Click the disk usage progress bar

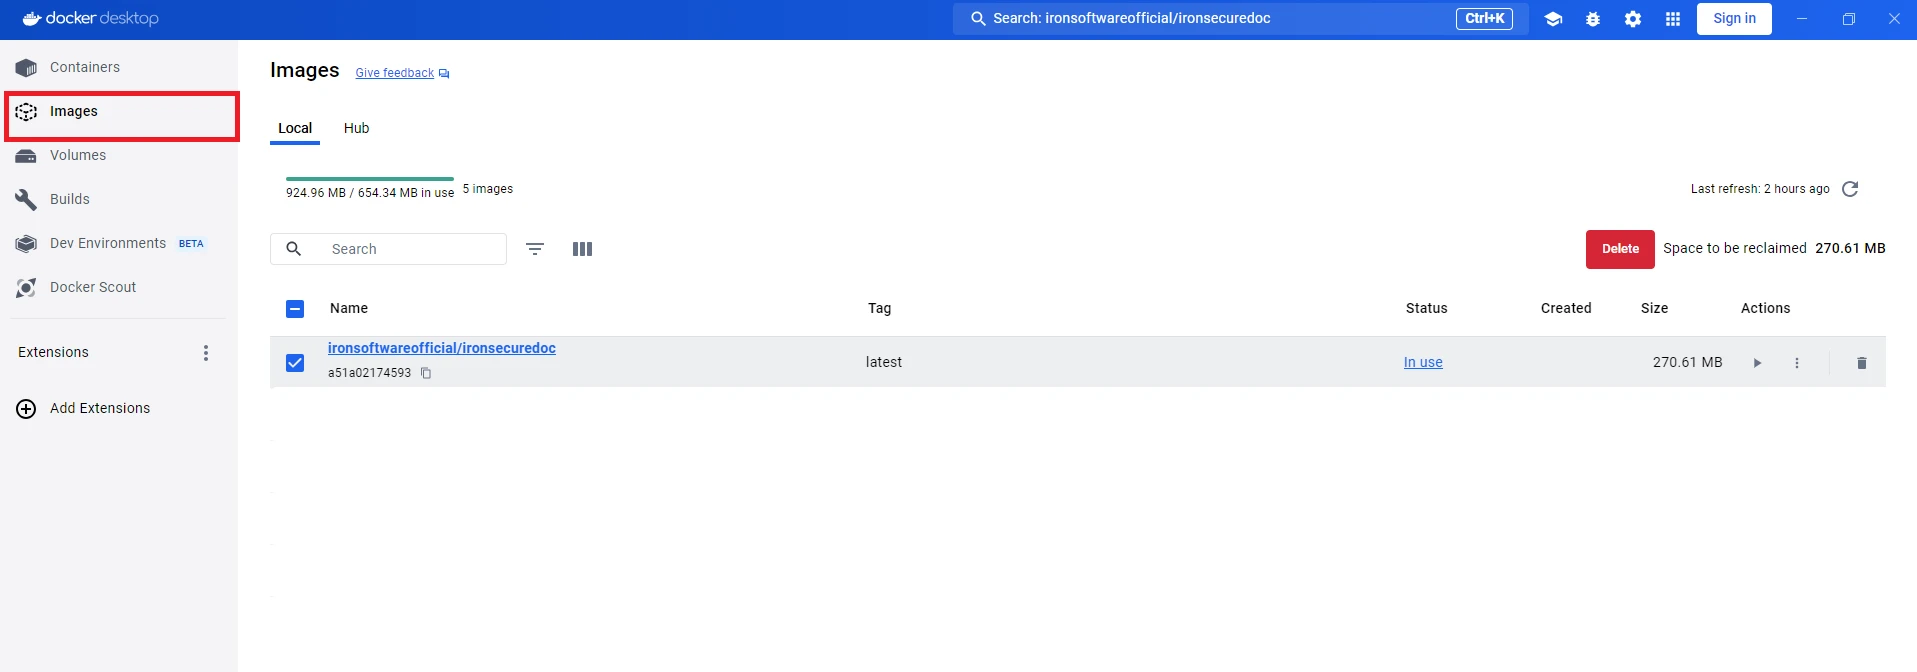click(369, 179)
